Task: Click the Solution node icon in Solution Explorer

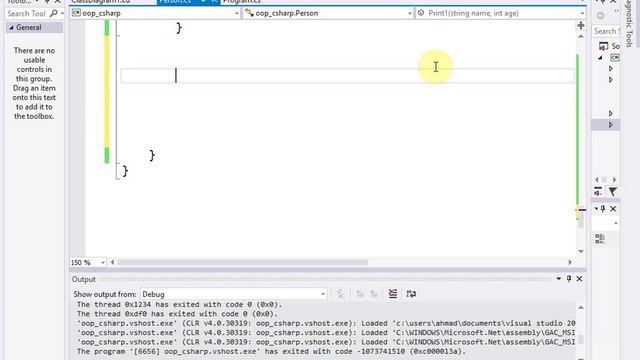Action: [x=603, y=46]
